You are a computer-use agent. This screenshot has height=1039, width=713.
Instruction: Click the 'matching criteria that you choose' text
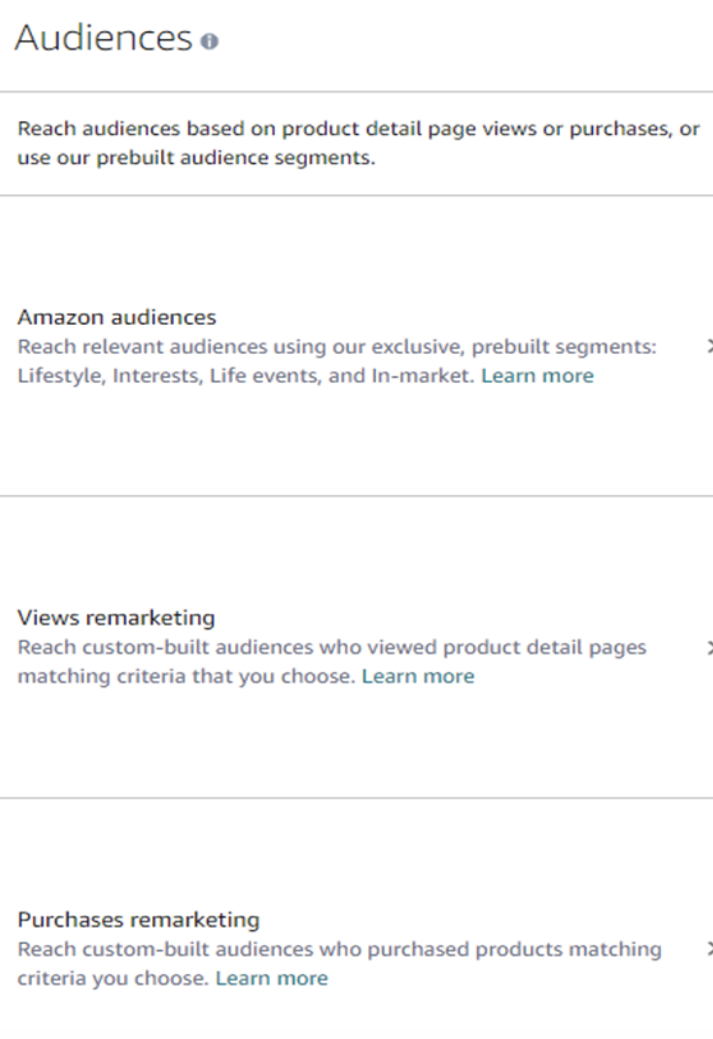[x=187, y=677]
